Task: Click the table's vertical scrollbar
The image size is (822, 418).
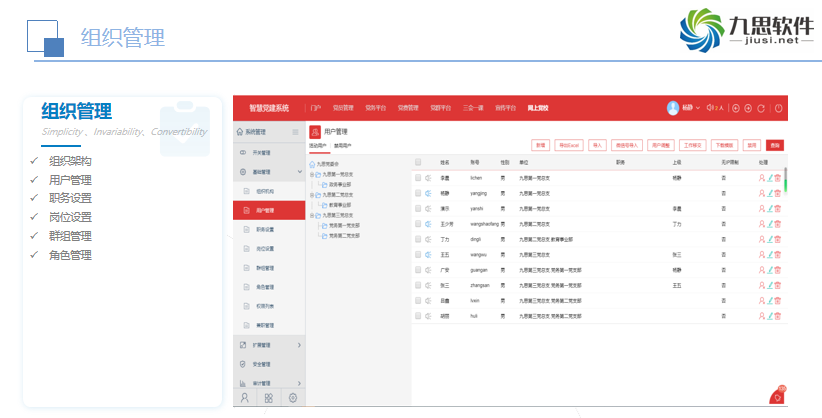Action: point(785,180)
